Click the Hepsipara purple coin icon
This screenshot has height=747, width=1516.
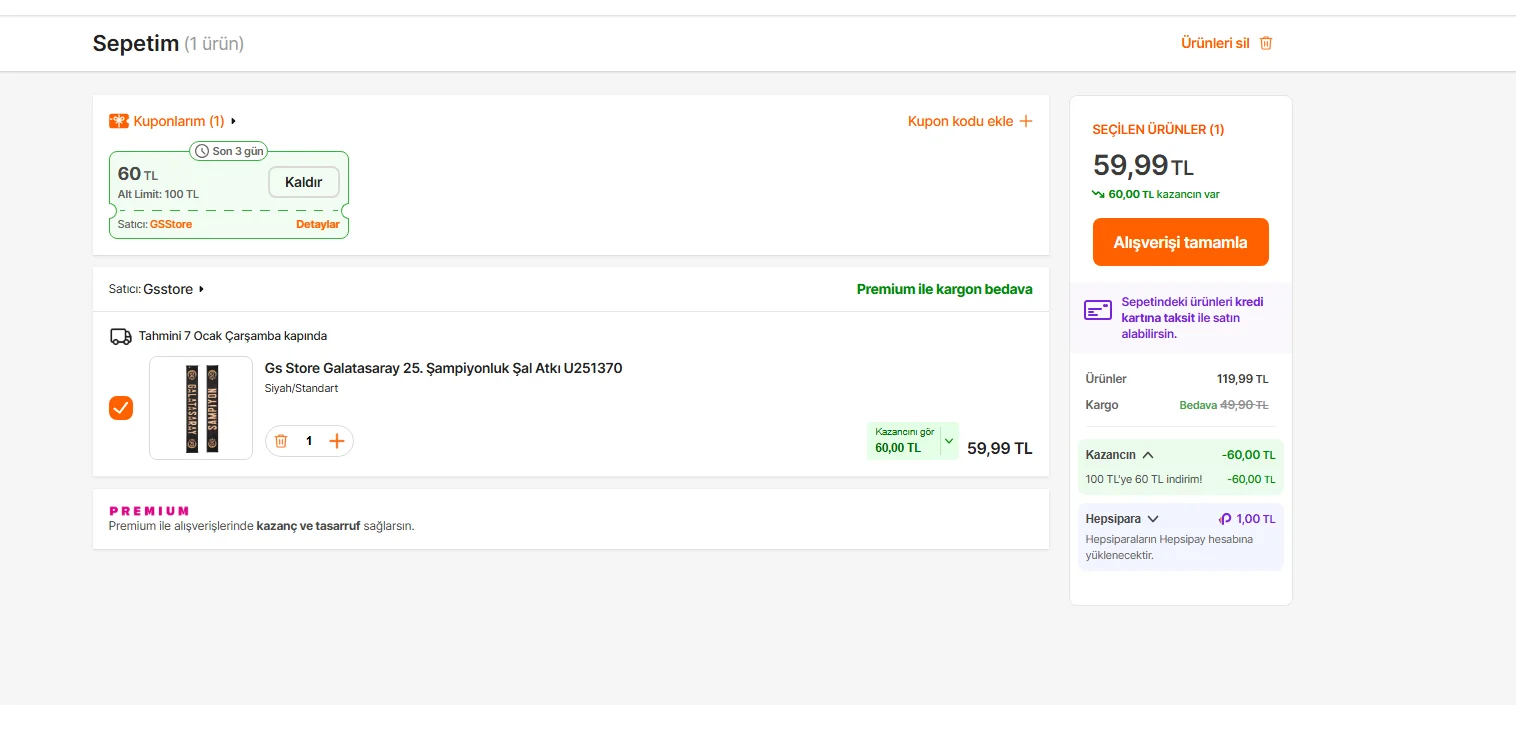(1225, 519)
